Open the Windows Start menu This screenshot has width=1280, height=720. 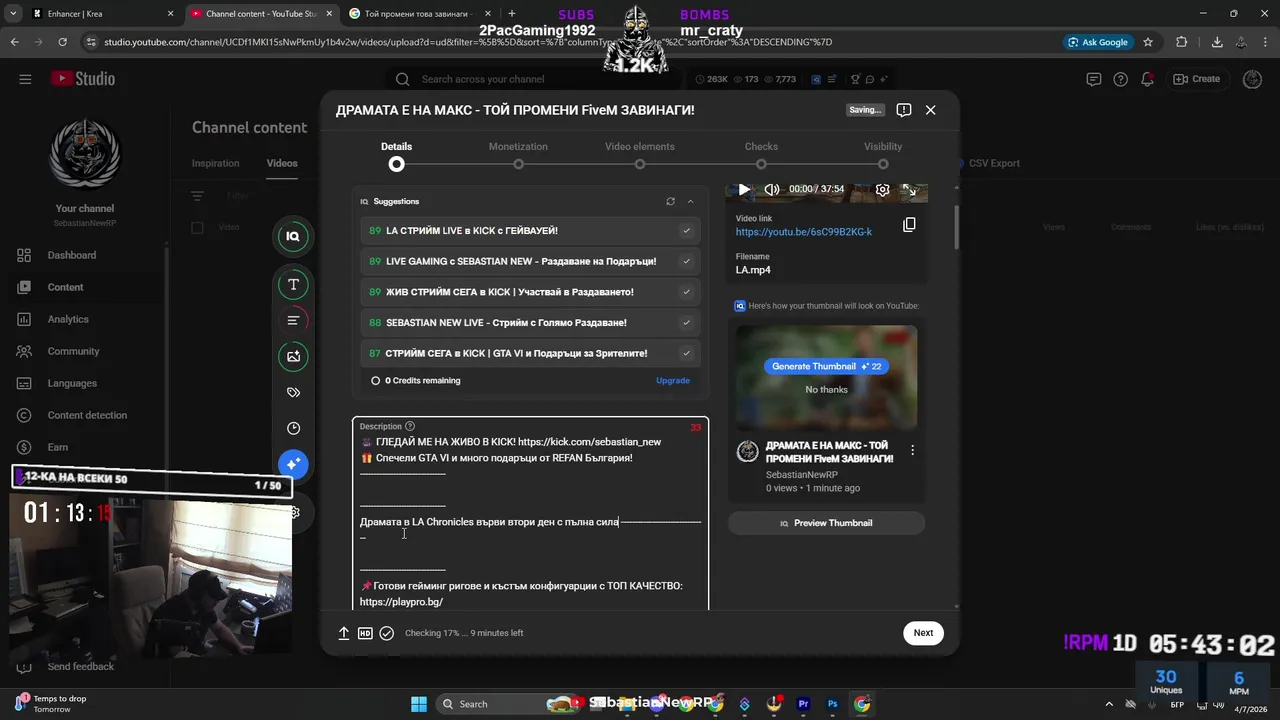419,704
